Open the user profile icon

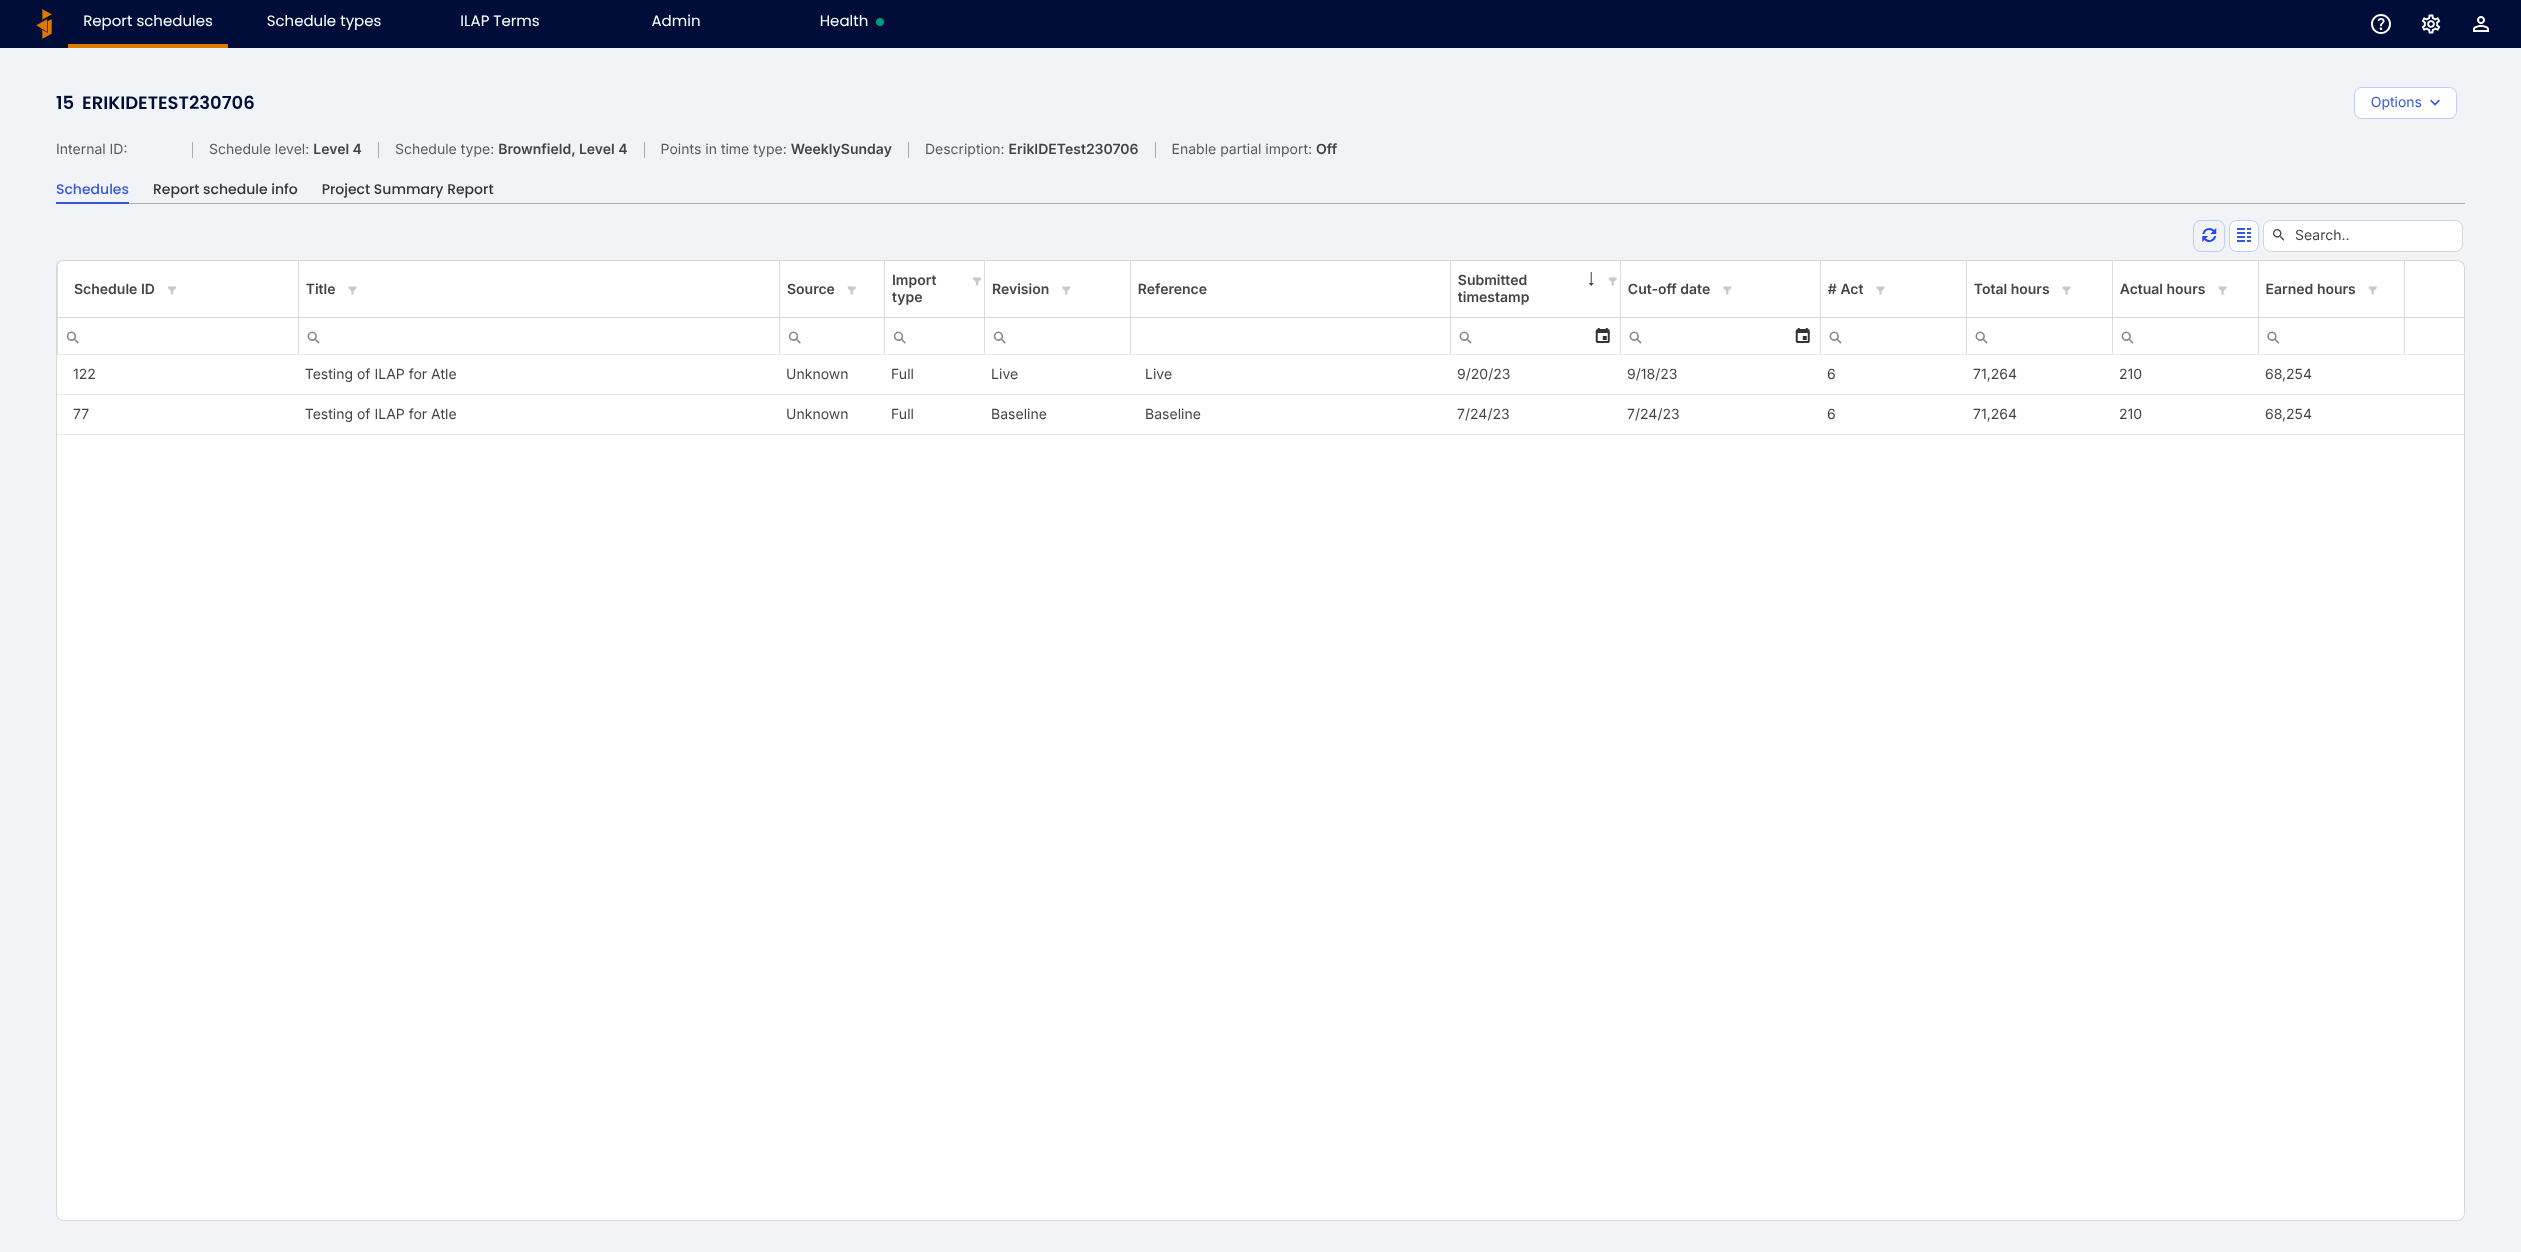(2481, 24)
